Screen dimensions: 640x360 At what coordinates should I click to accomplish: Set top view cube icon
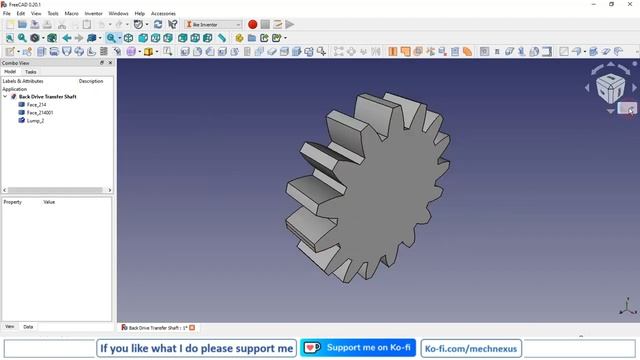pyautogui.click(x=156, y=38)
